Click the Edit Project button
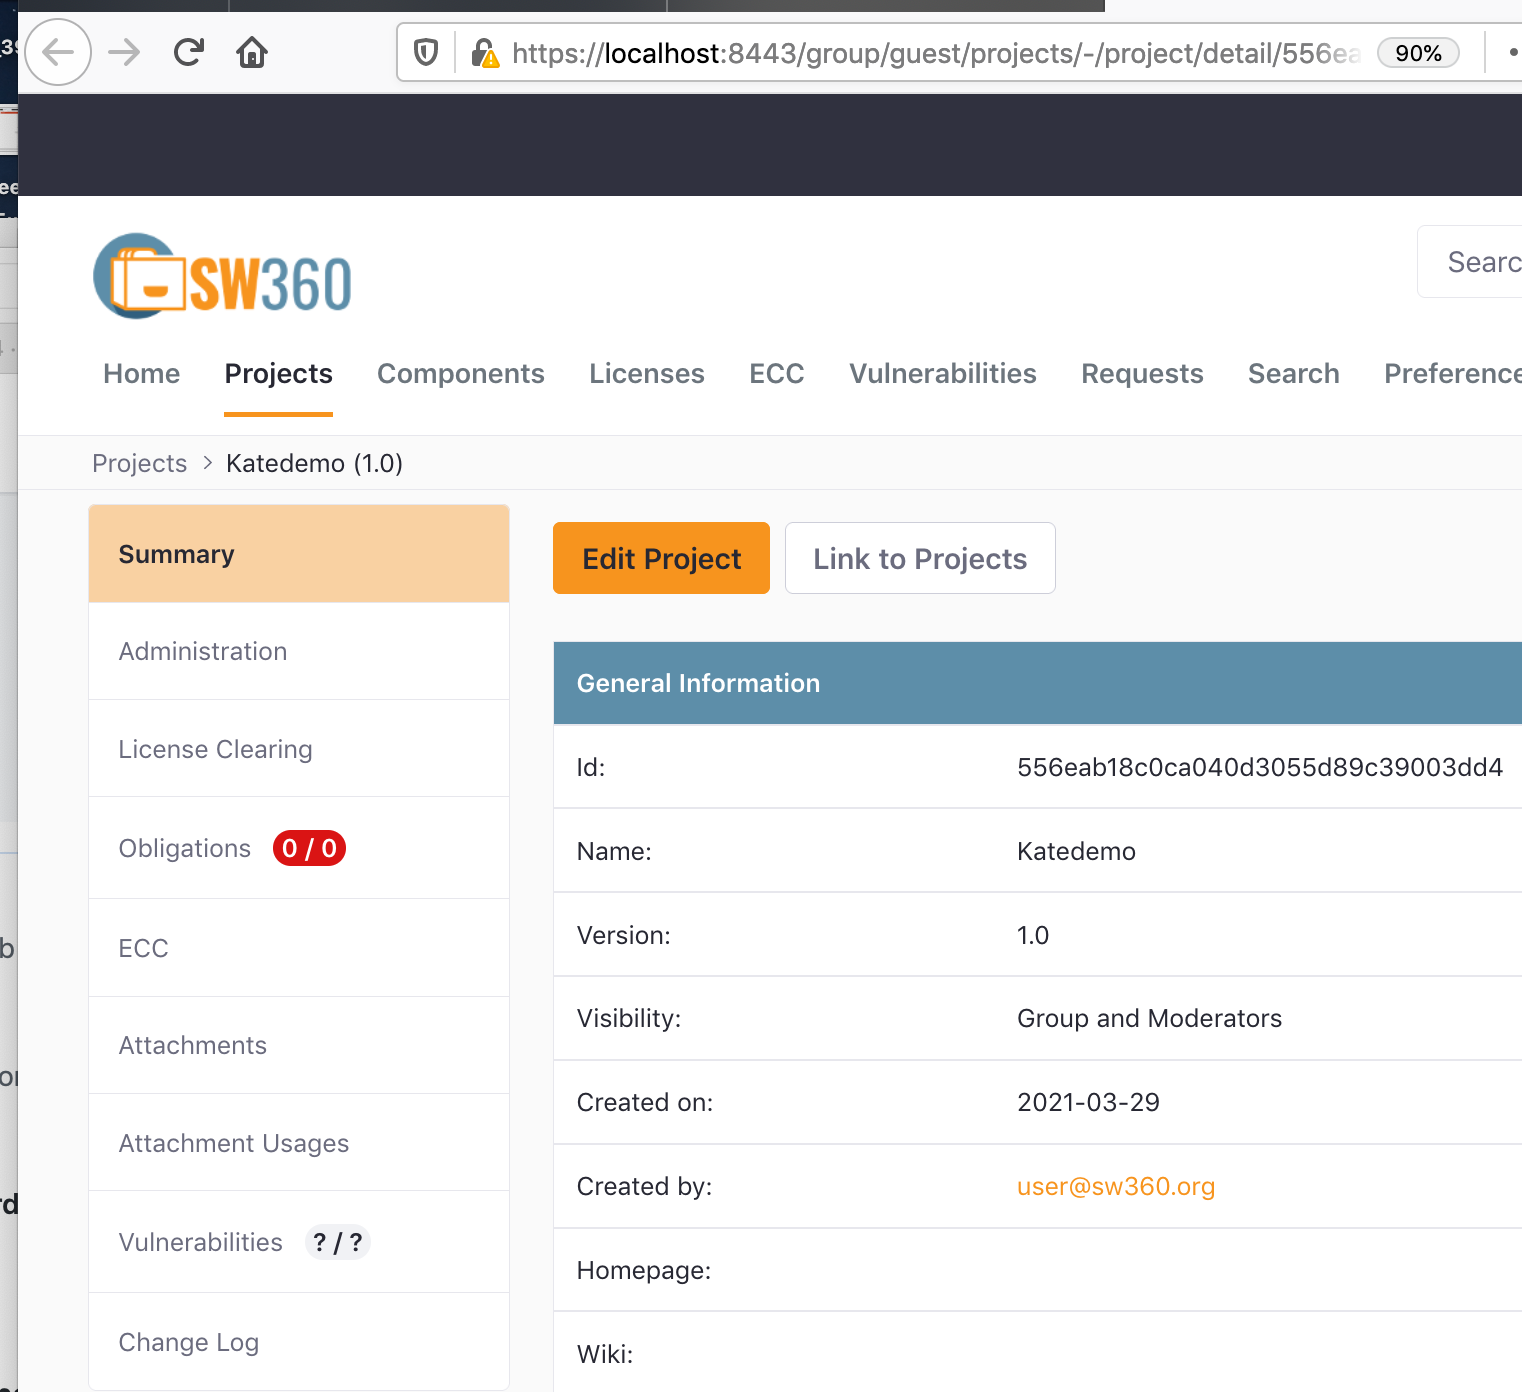This screenshot has height=1392, width=1522. 660,558
